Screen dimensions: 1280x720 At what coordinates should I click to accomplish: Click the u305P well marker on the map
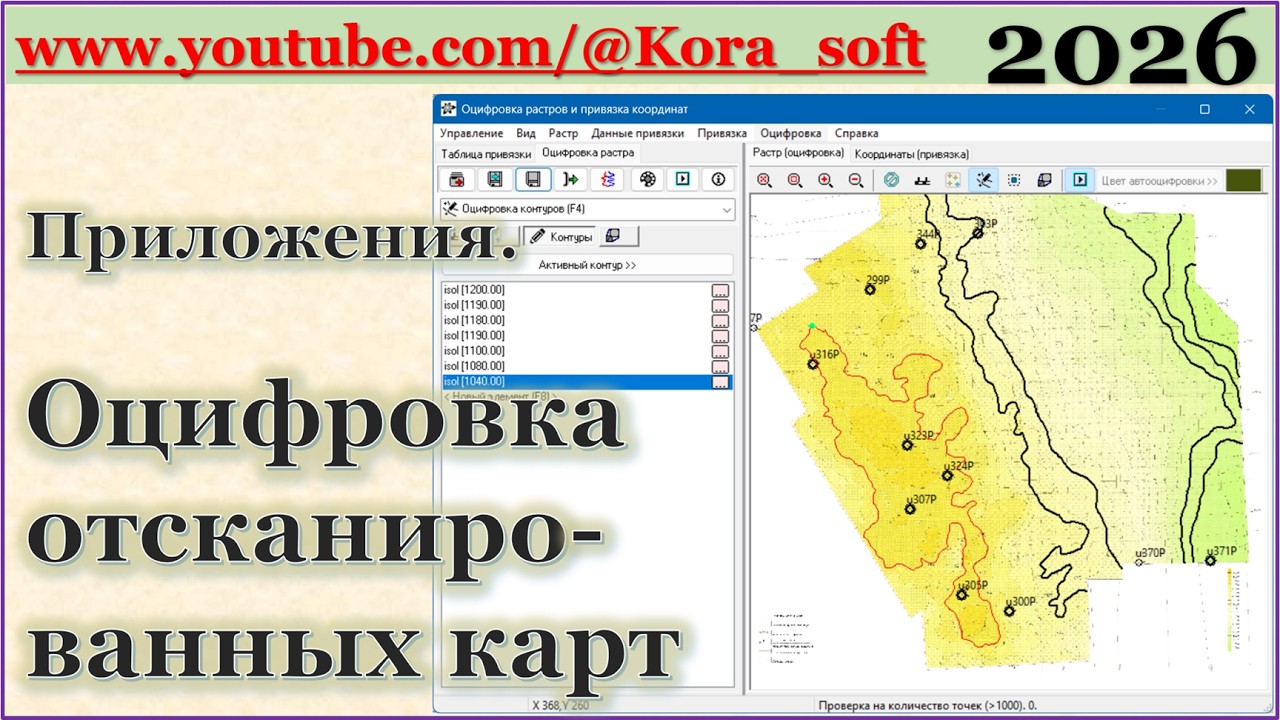961,595
